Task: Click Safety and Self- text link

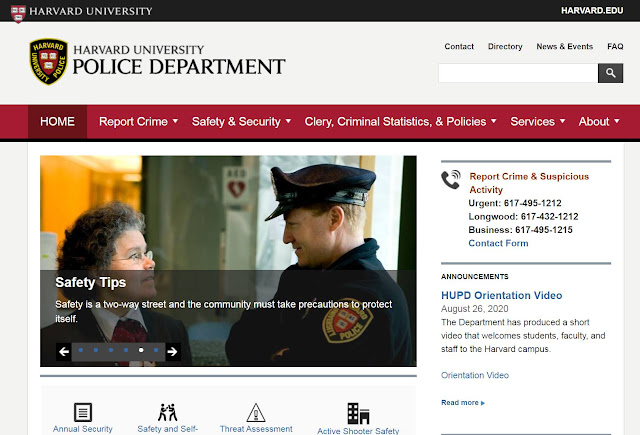Action: [x=167, y=429]
